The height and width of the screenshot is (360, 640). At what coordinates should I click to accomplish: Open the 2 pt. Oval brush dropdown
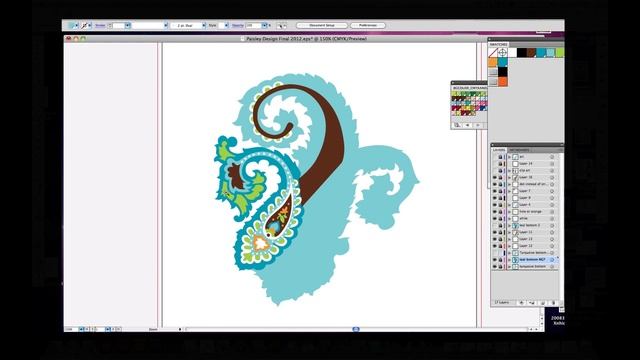click(204, 25)
